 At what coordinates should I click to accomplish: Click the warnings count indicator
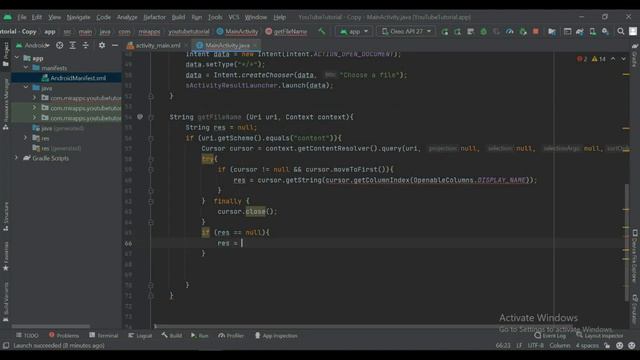click(598, 59)
